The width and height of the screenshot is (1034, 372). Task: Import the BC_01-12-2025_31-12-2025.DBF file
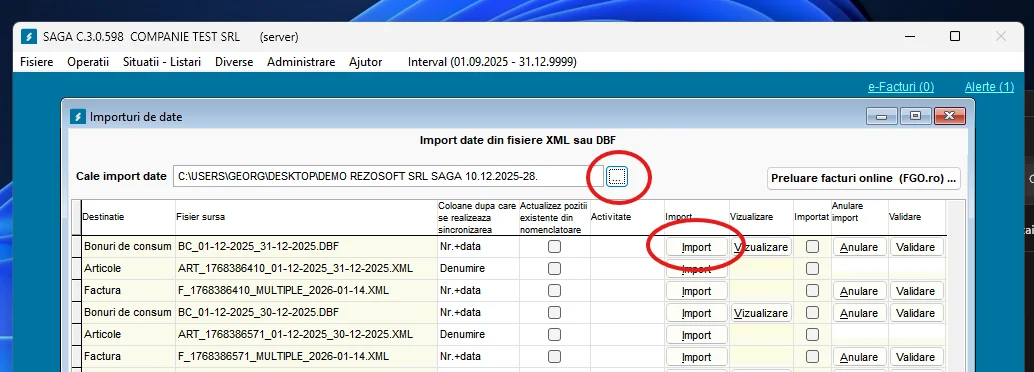tap(696, 247)
